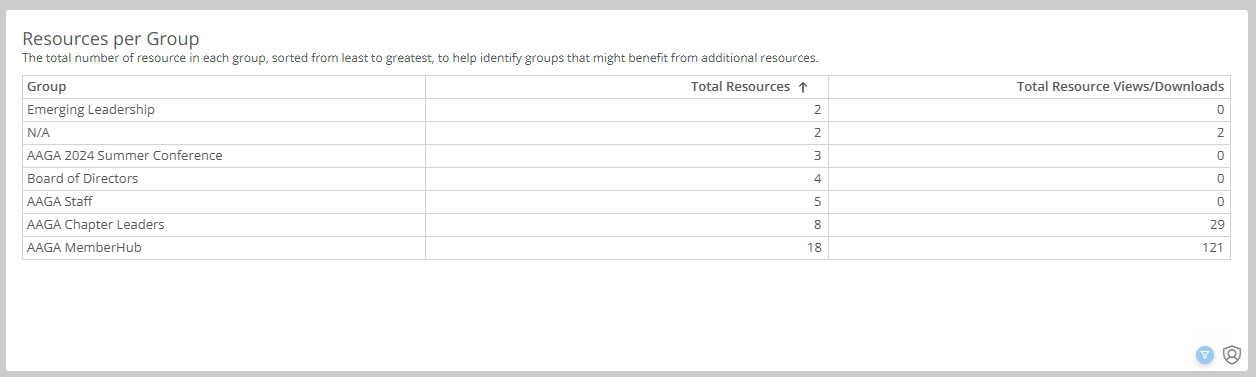This screenshot has width=1256, height=377.
Task: Click the shield user icon
Action: point(1232,354)
